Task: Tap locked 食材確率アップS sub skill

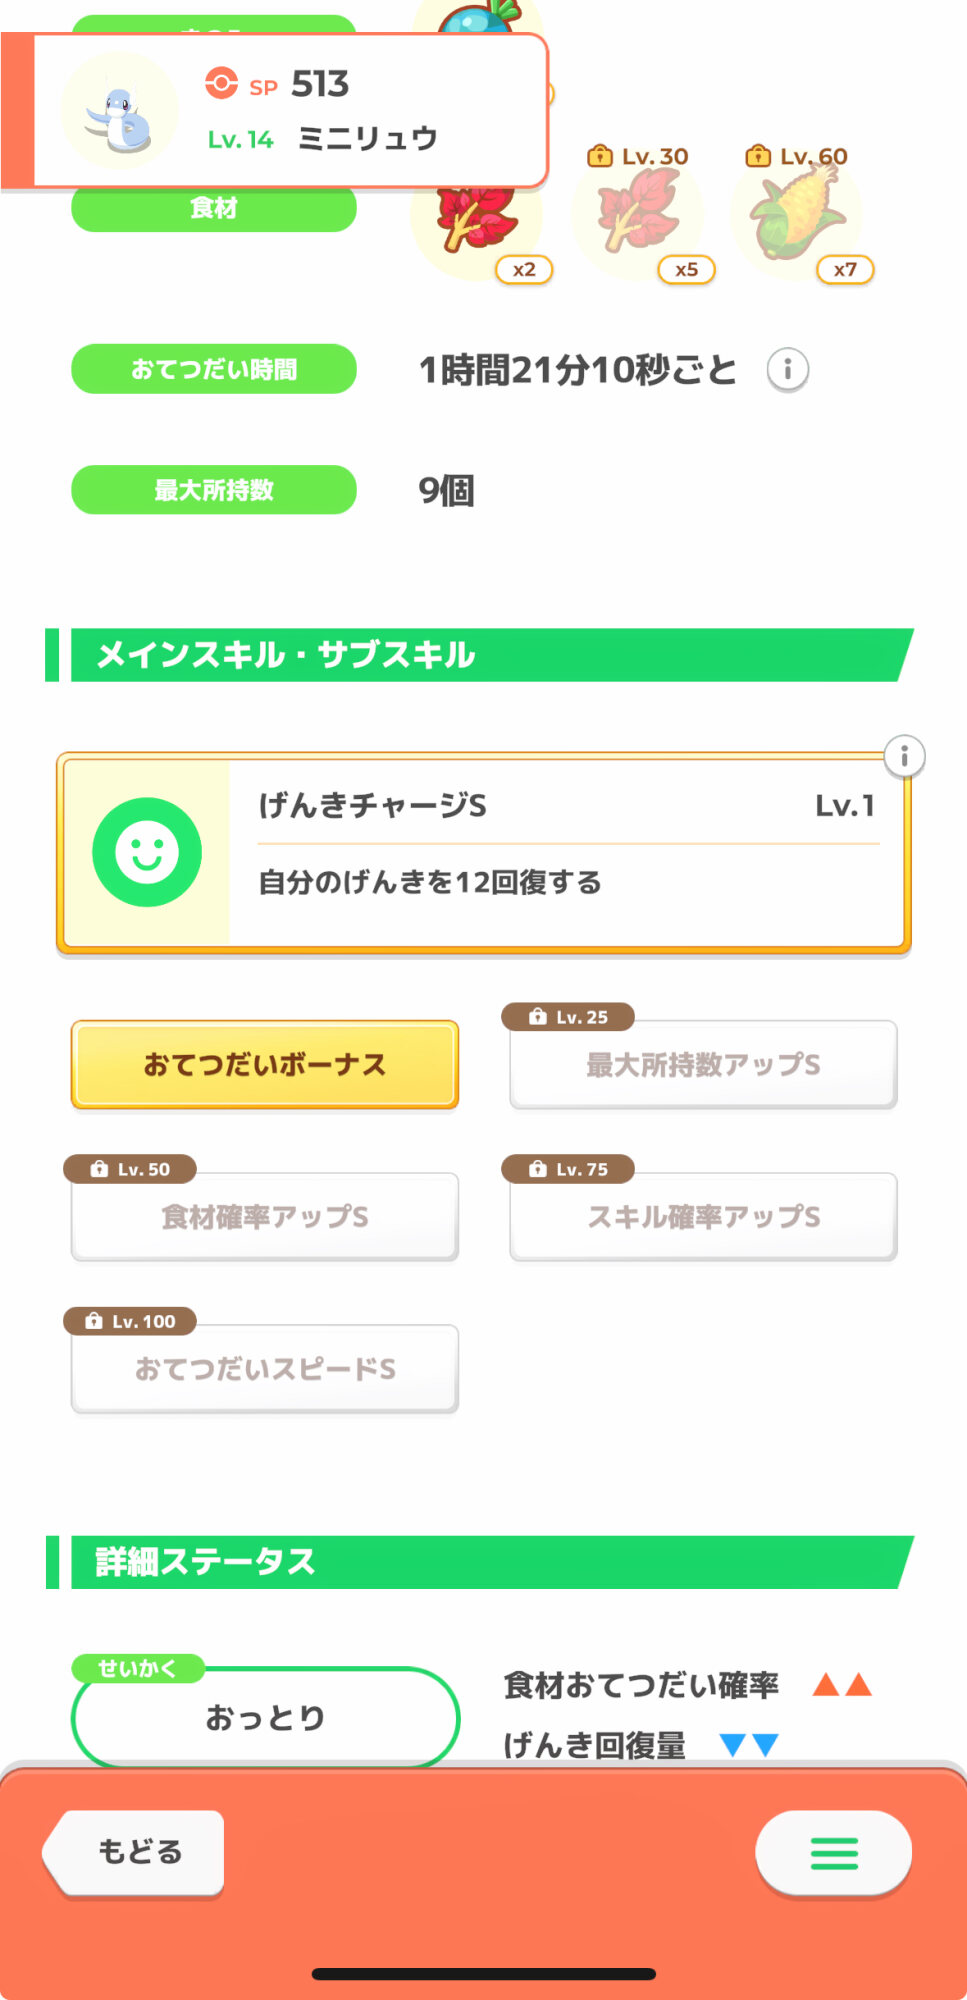Action: (265, 1217)
